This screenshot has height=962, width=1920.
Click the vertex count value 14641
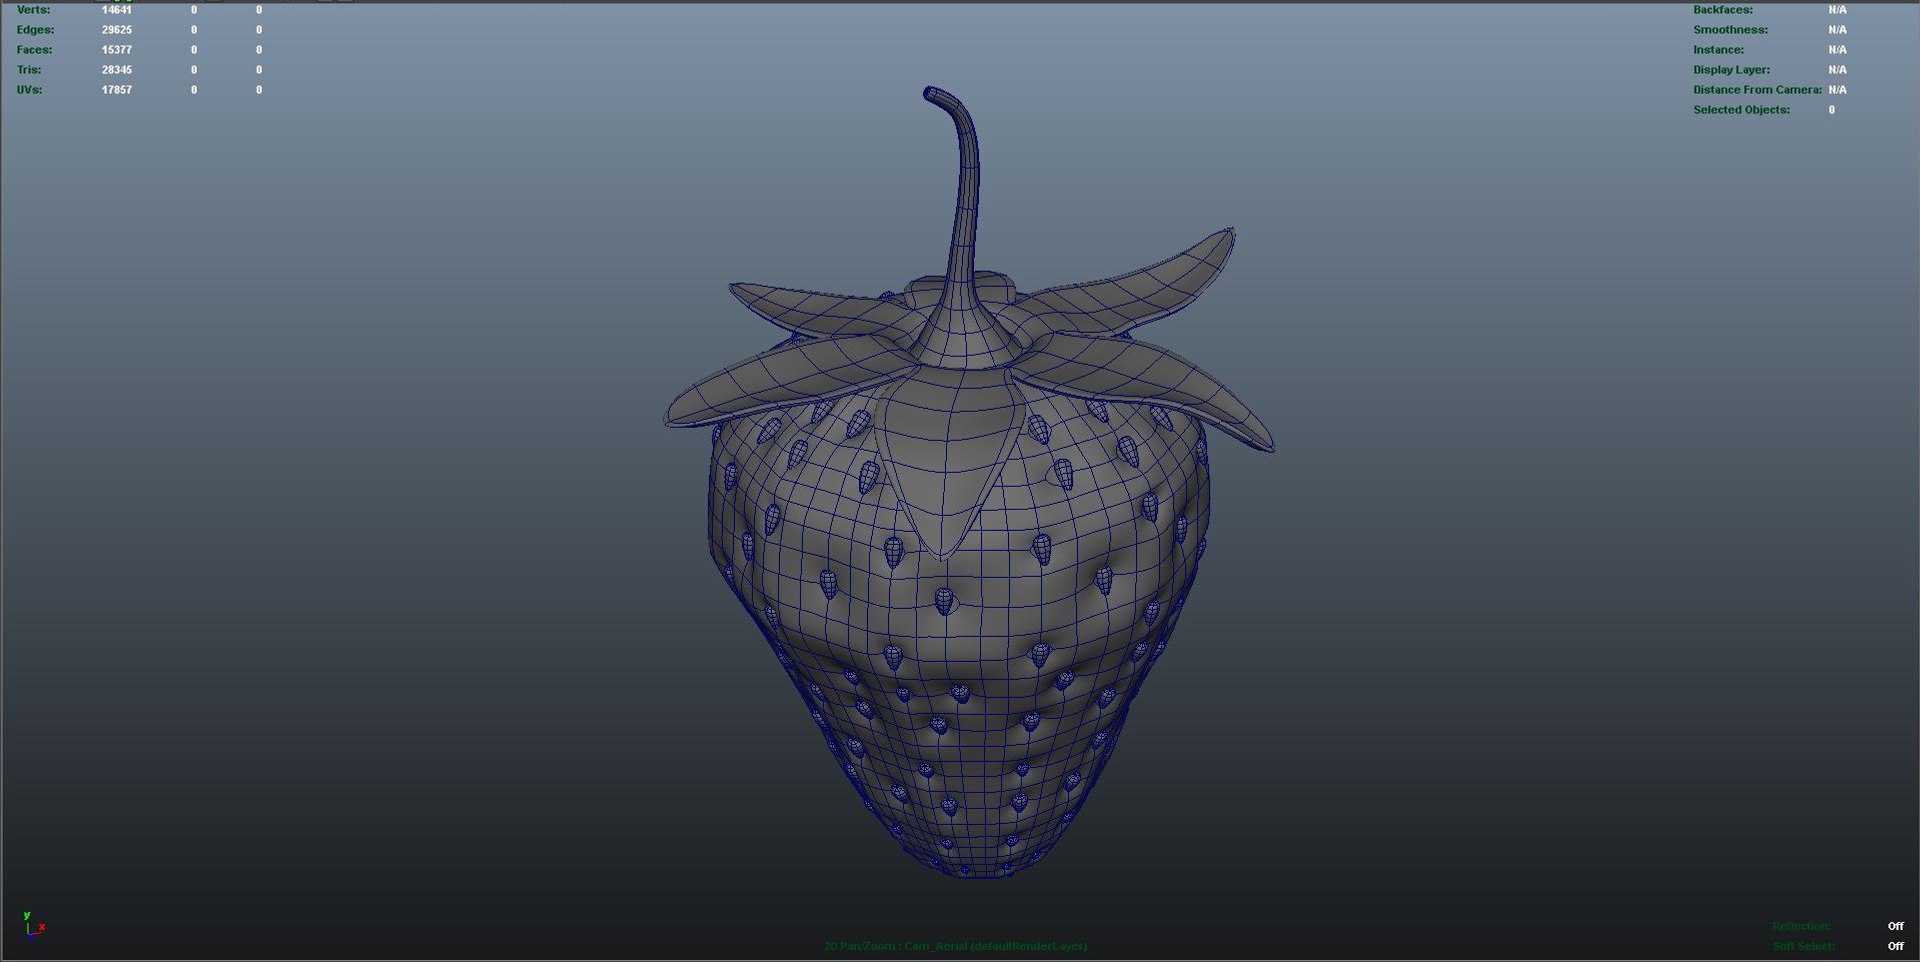[117, 10]
